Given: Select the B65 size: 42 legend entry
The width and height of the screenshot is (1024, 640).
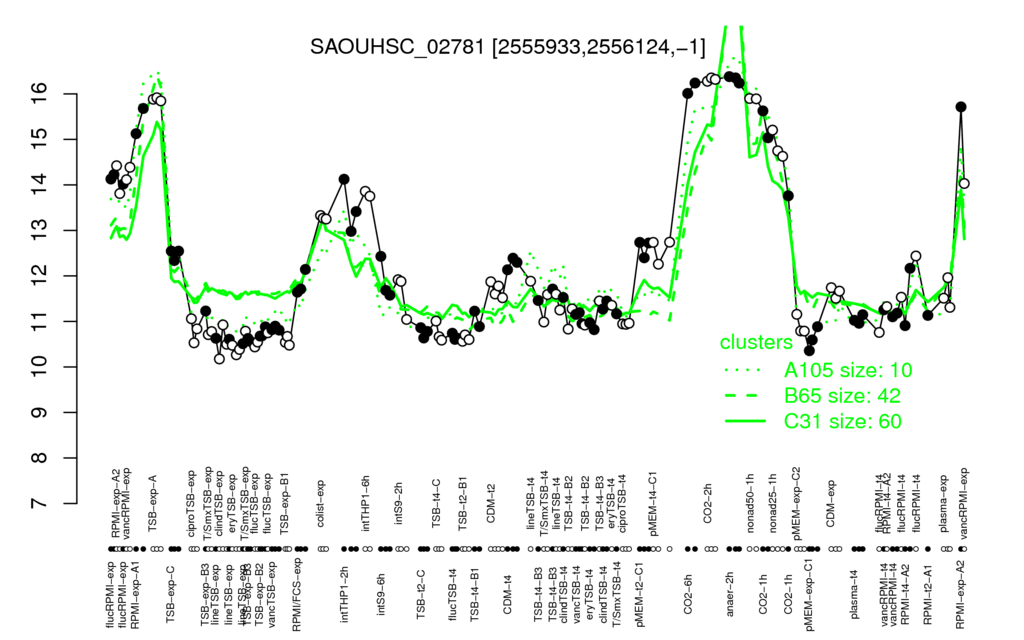Looking at the screenshot, I should pos(842,396).
